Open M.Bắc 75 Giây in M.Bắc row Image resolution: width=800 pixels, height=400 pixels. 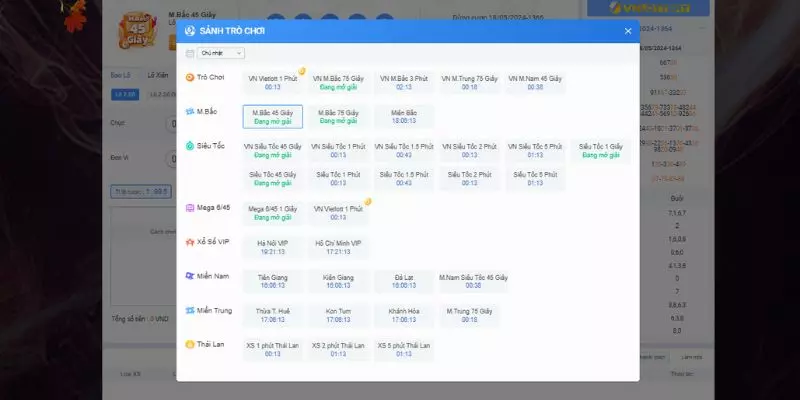[x=338, y=117]
